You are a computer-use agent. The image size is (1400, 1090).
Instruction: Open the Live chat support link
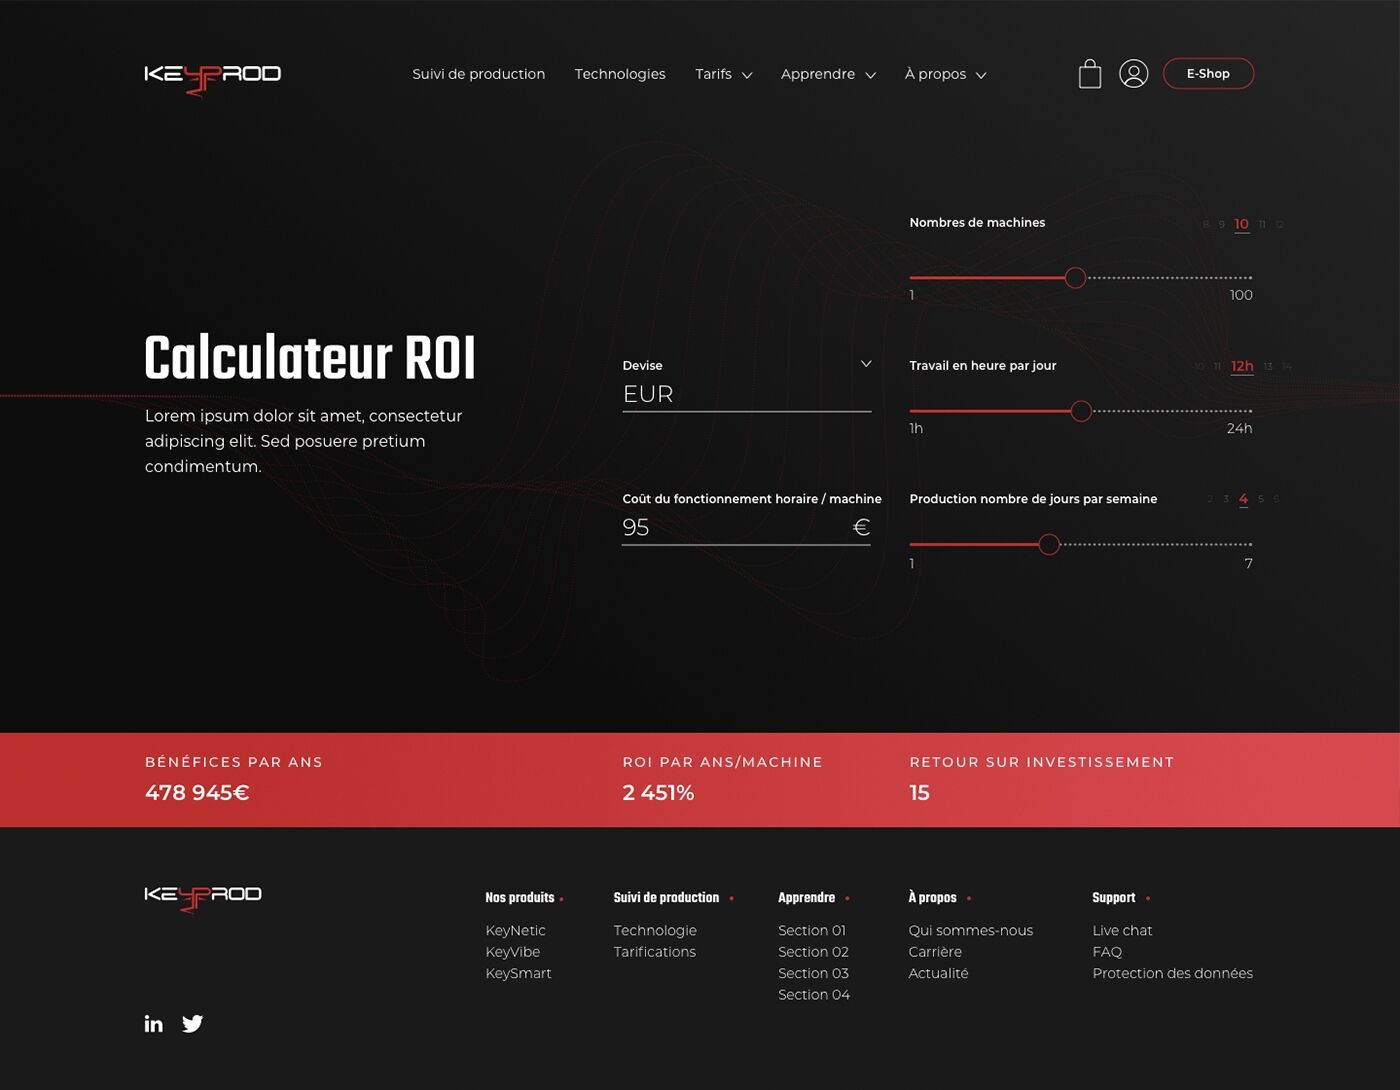click(x=1122, y=930)
